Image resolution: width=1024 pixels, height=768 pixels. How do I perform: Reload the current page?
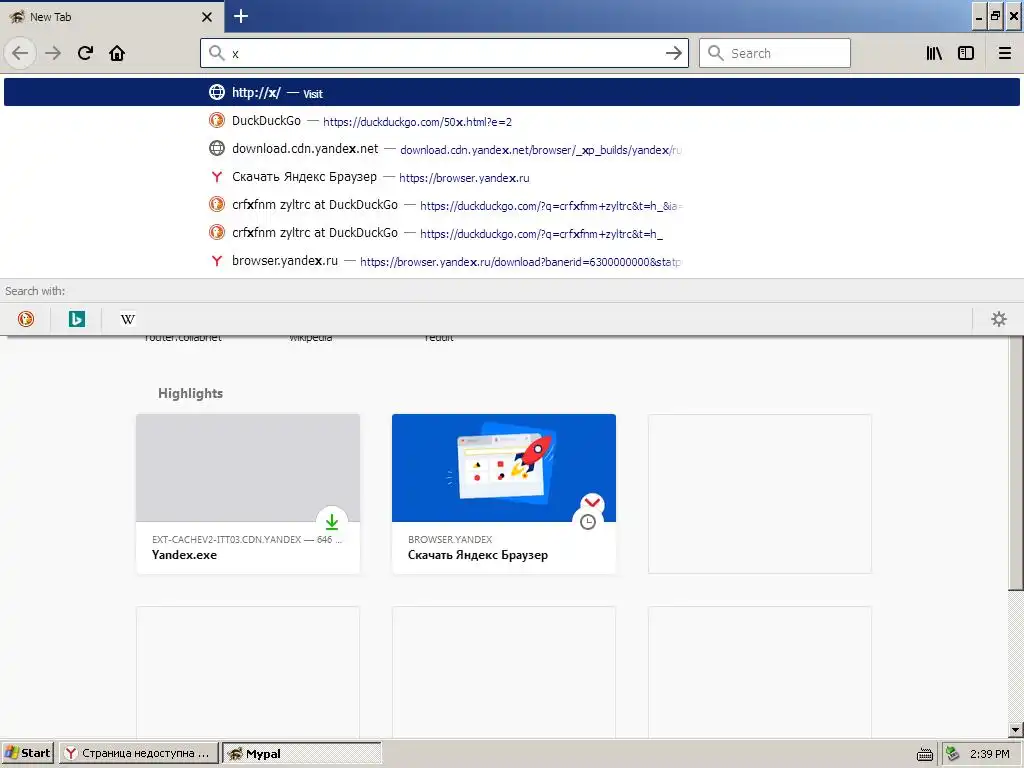pyautogui.click(x=86, y=53)
